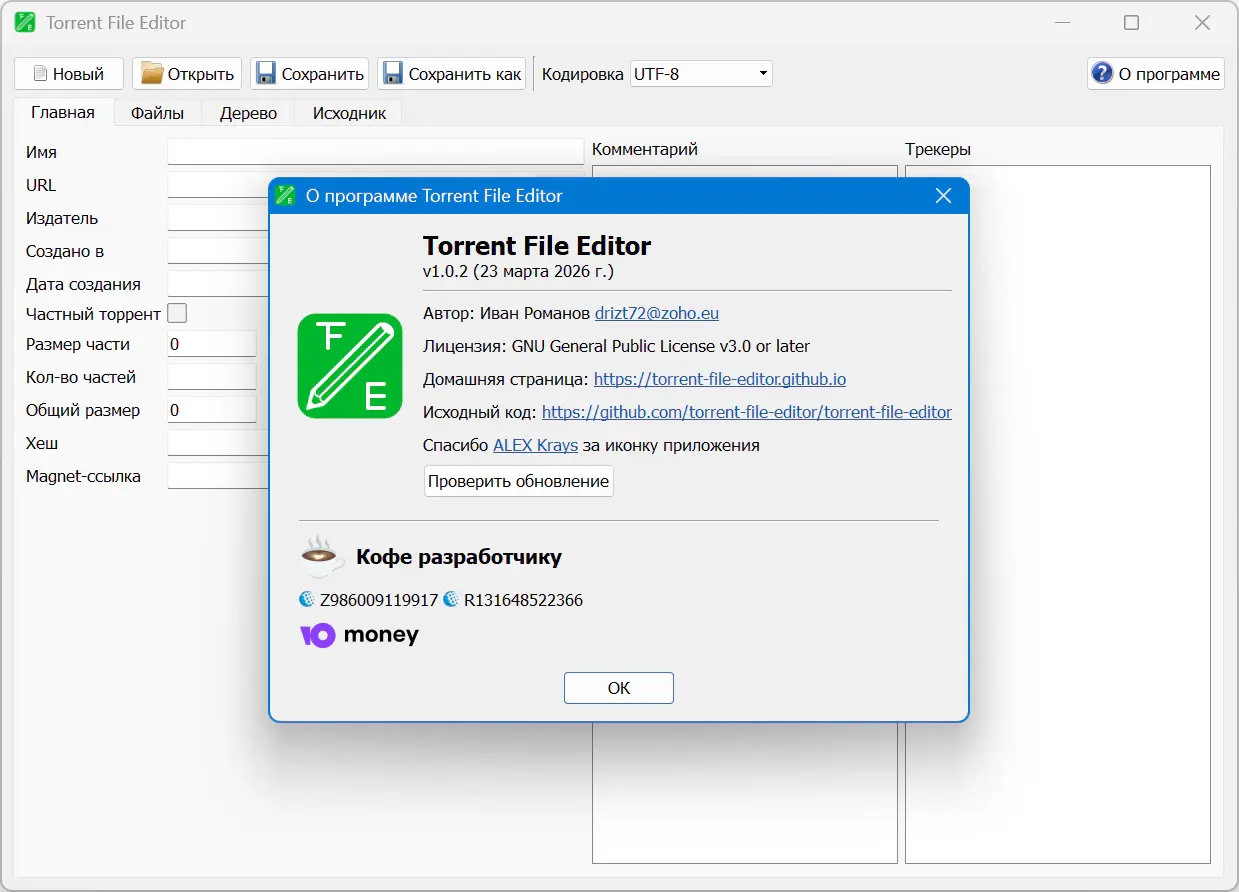Maximize the main Torrent File Editor window
Screen dimensions: 1239x892
pos(1131,23)
